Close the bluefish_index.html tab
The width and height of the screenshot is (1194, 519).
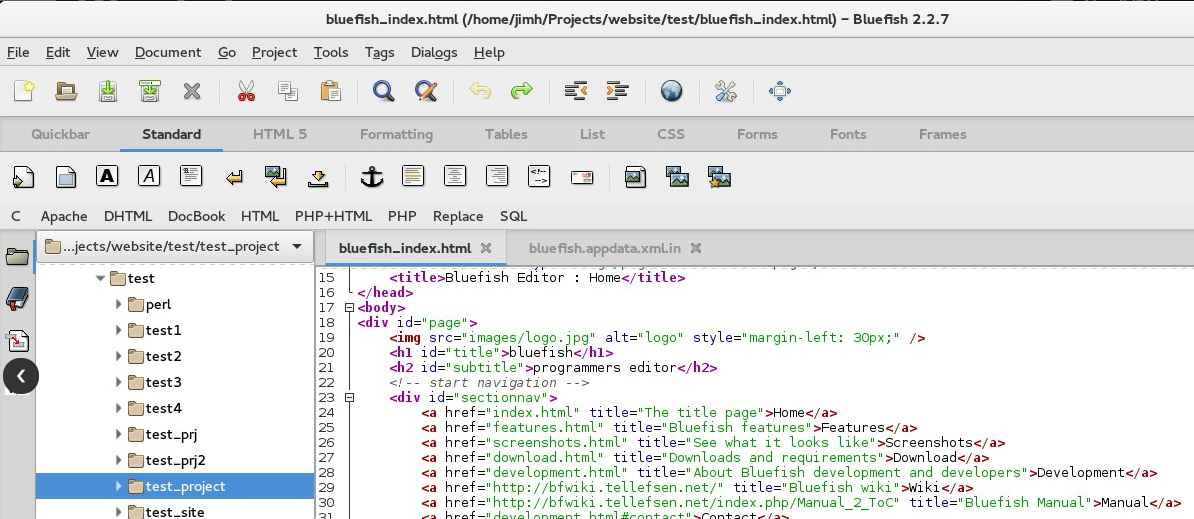(x=487, y=248)
